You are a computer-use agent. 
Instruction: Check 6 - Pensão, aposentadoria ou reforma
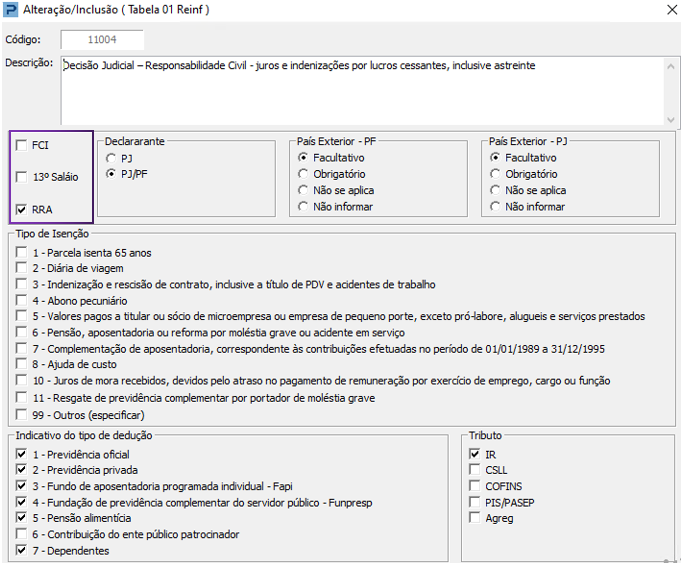click(x=21, y=332)
